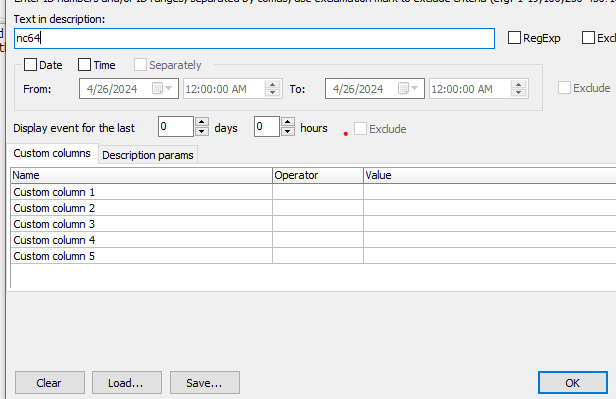Increment the hours value
Viewport: 616px width, 399px height.
288,122
